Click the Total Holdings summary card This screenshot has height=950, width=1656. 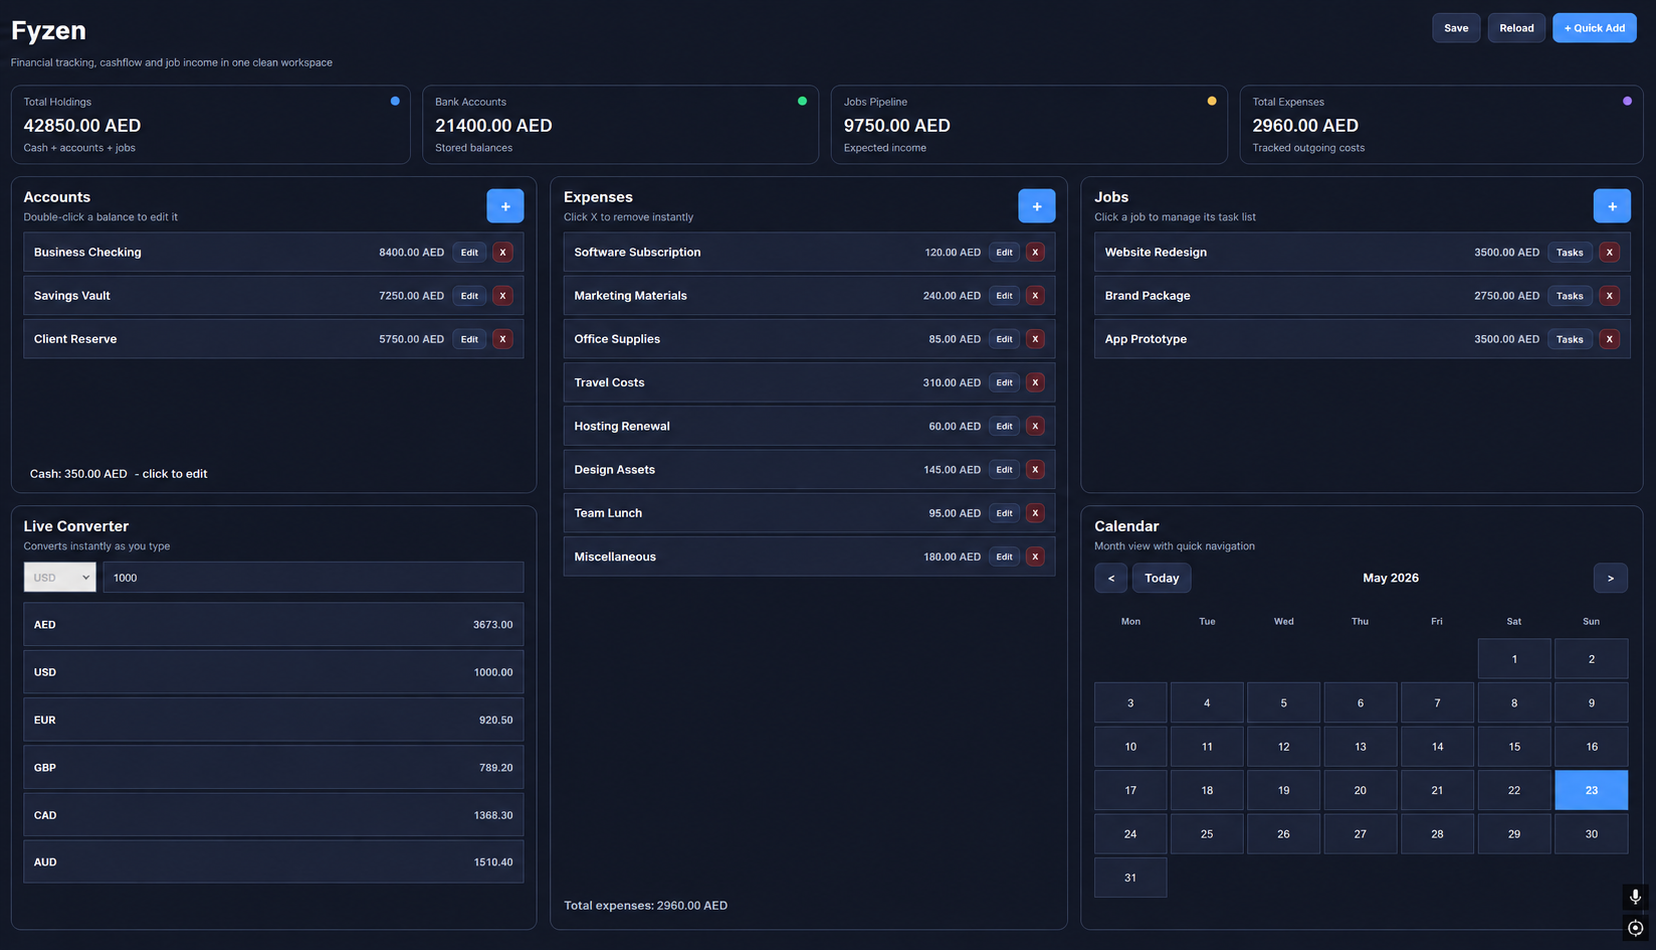[210, 124]
